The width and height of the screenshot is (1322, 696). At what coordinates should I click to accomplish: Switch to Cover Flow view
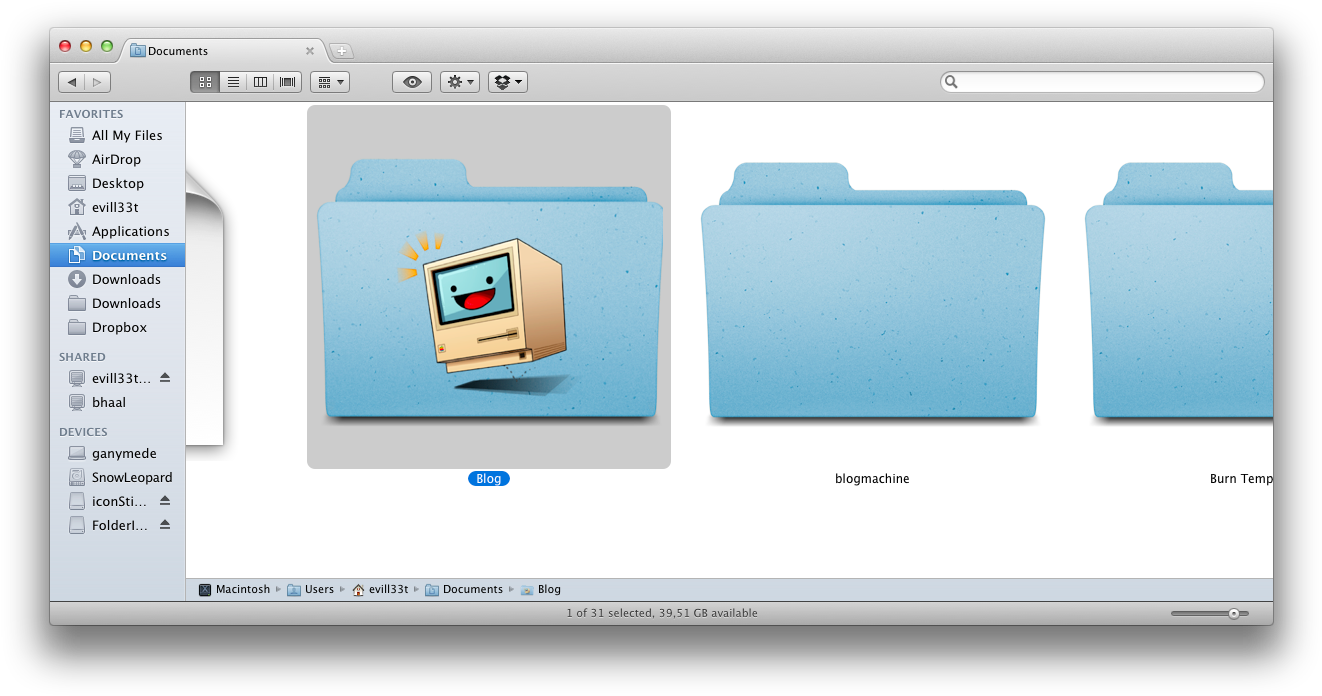tap(288, 82)
